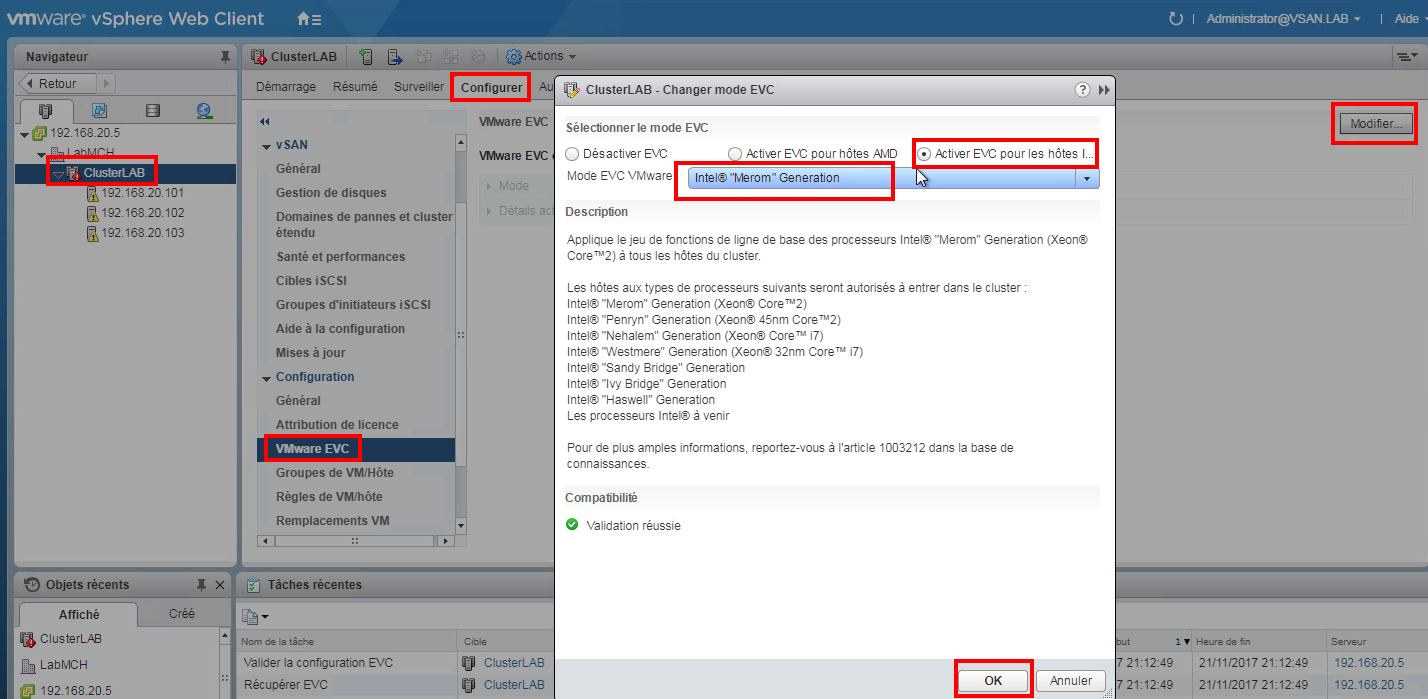Viewport: 1428px width, 699px height.
Task: Switch to Affiché tab in Objets récents
Action: click(80, 615)
